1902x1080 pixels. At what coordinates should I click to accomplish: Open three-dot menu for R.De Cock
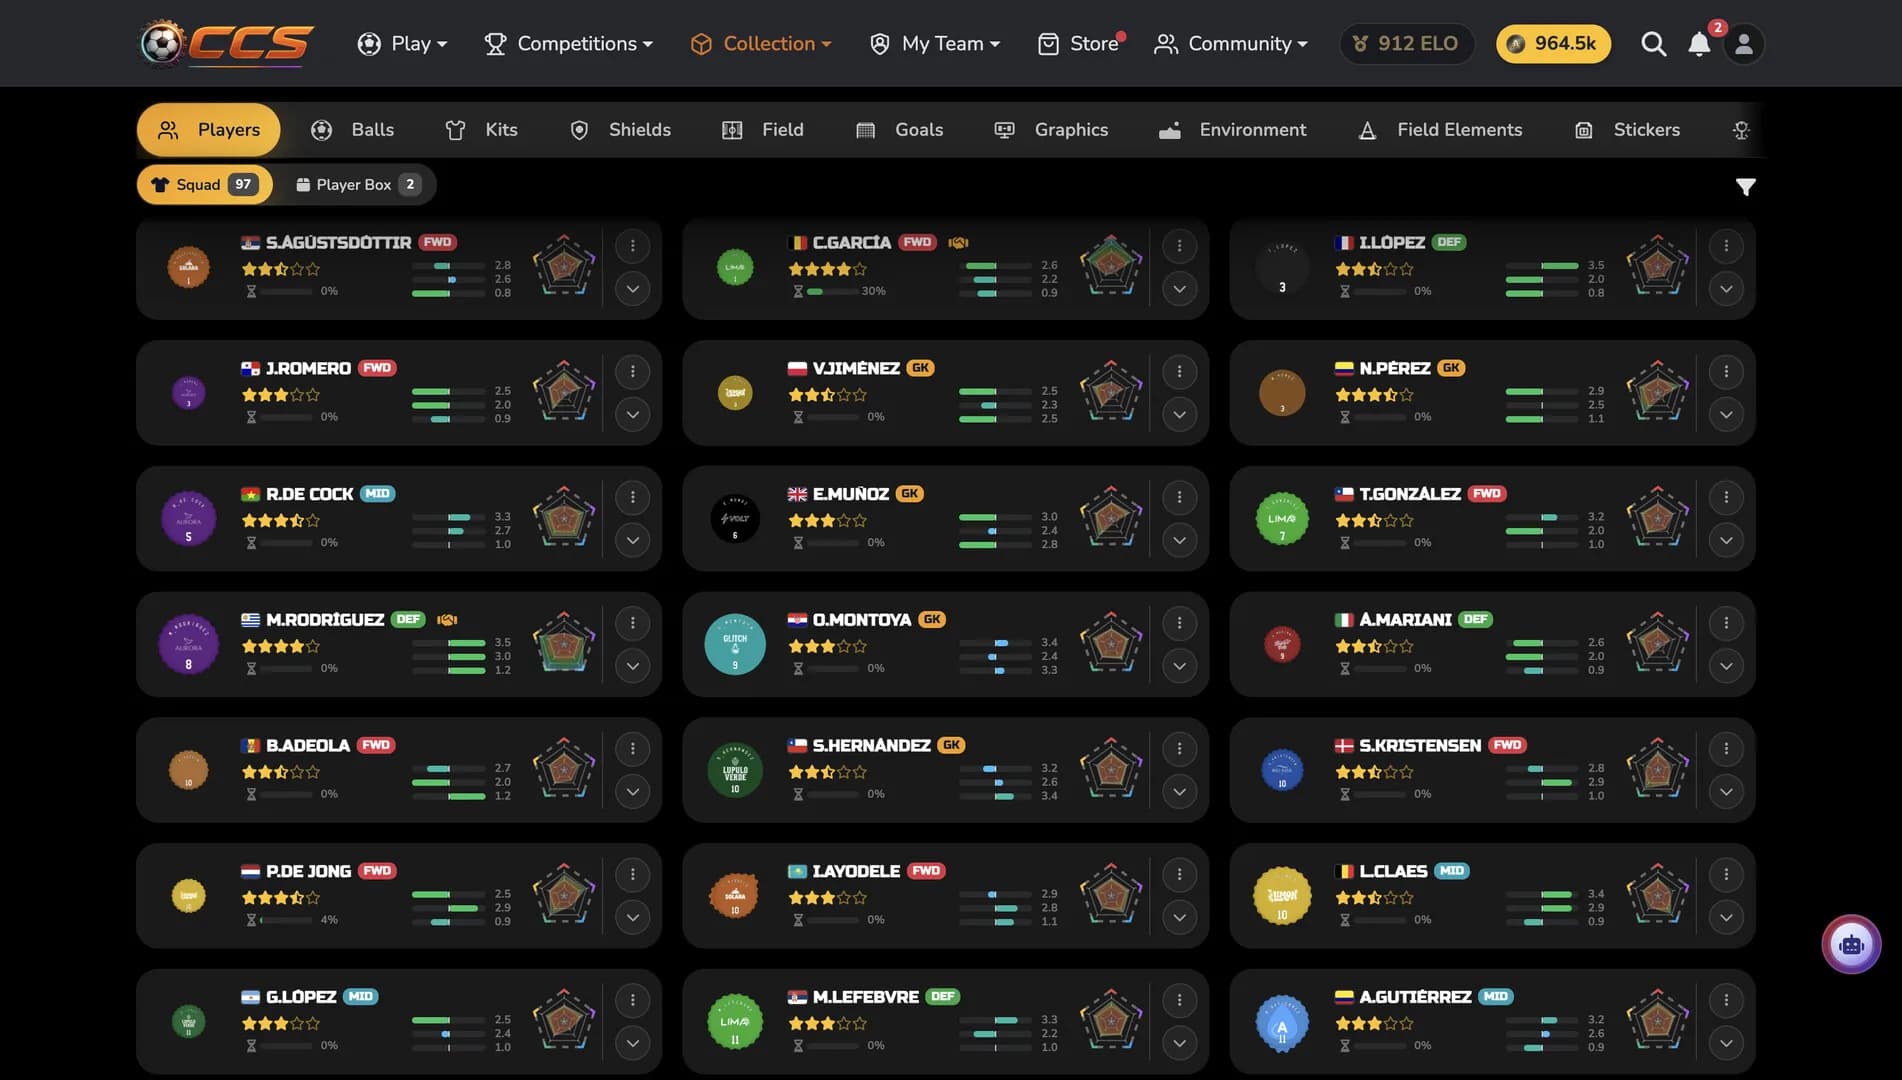coord(632,497)
